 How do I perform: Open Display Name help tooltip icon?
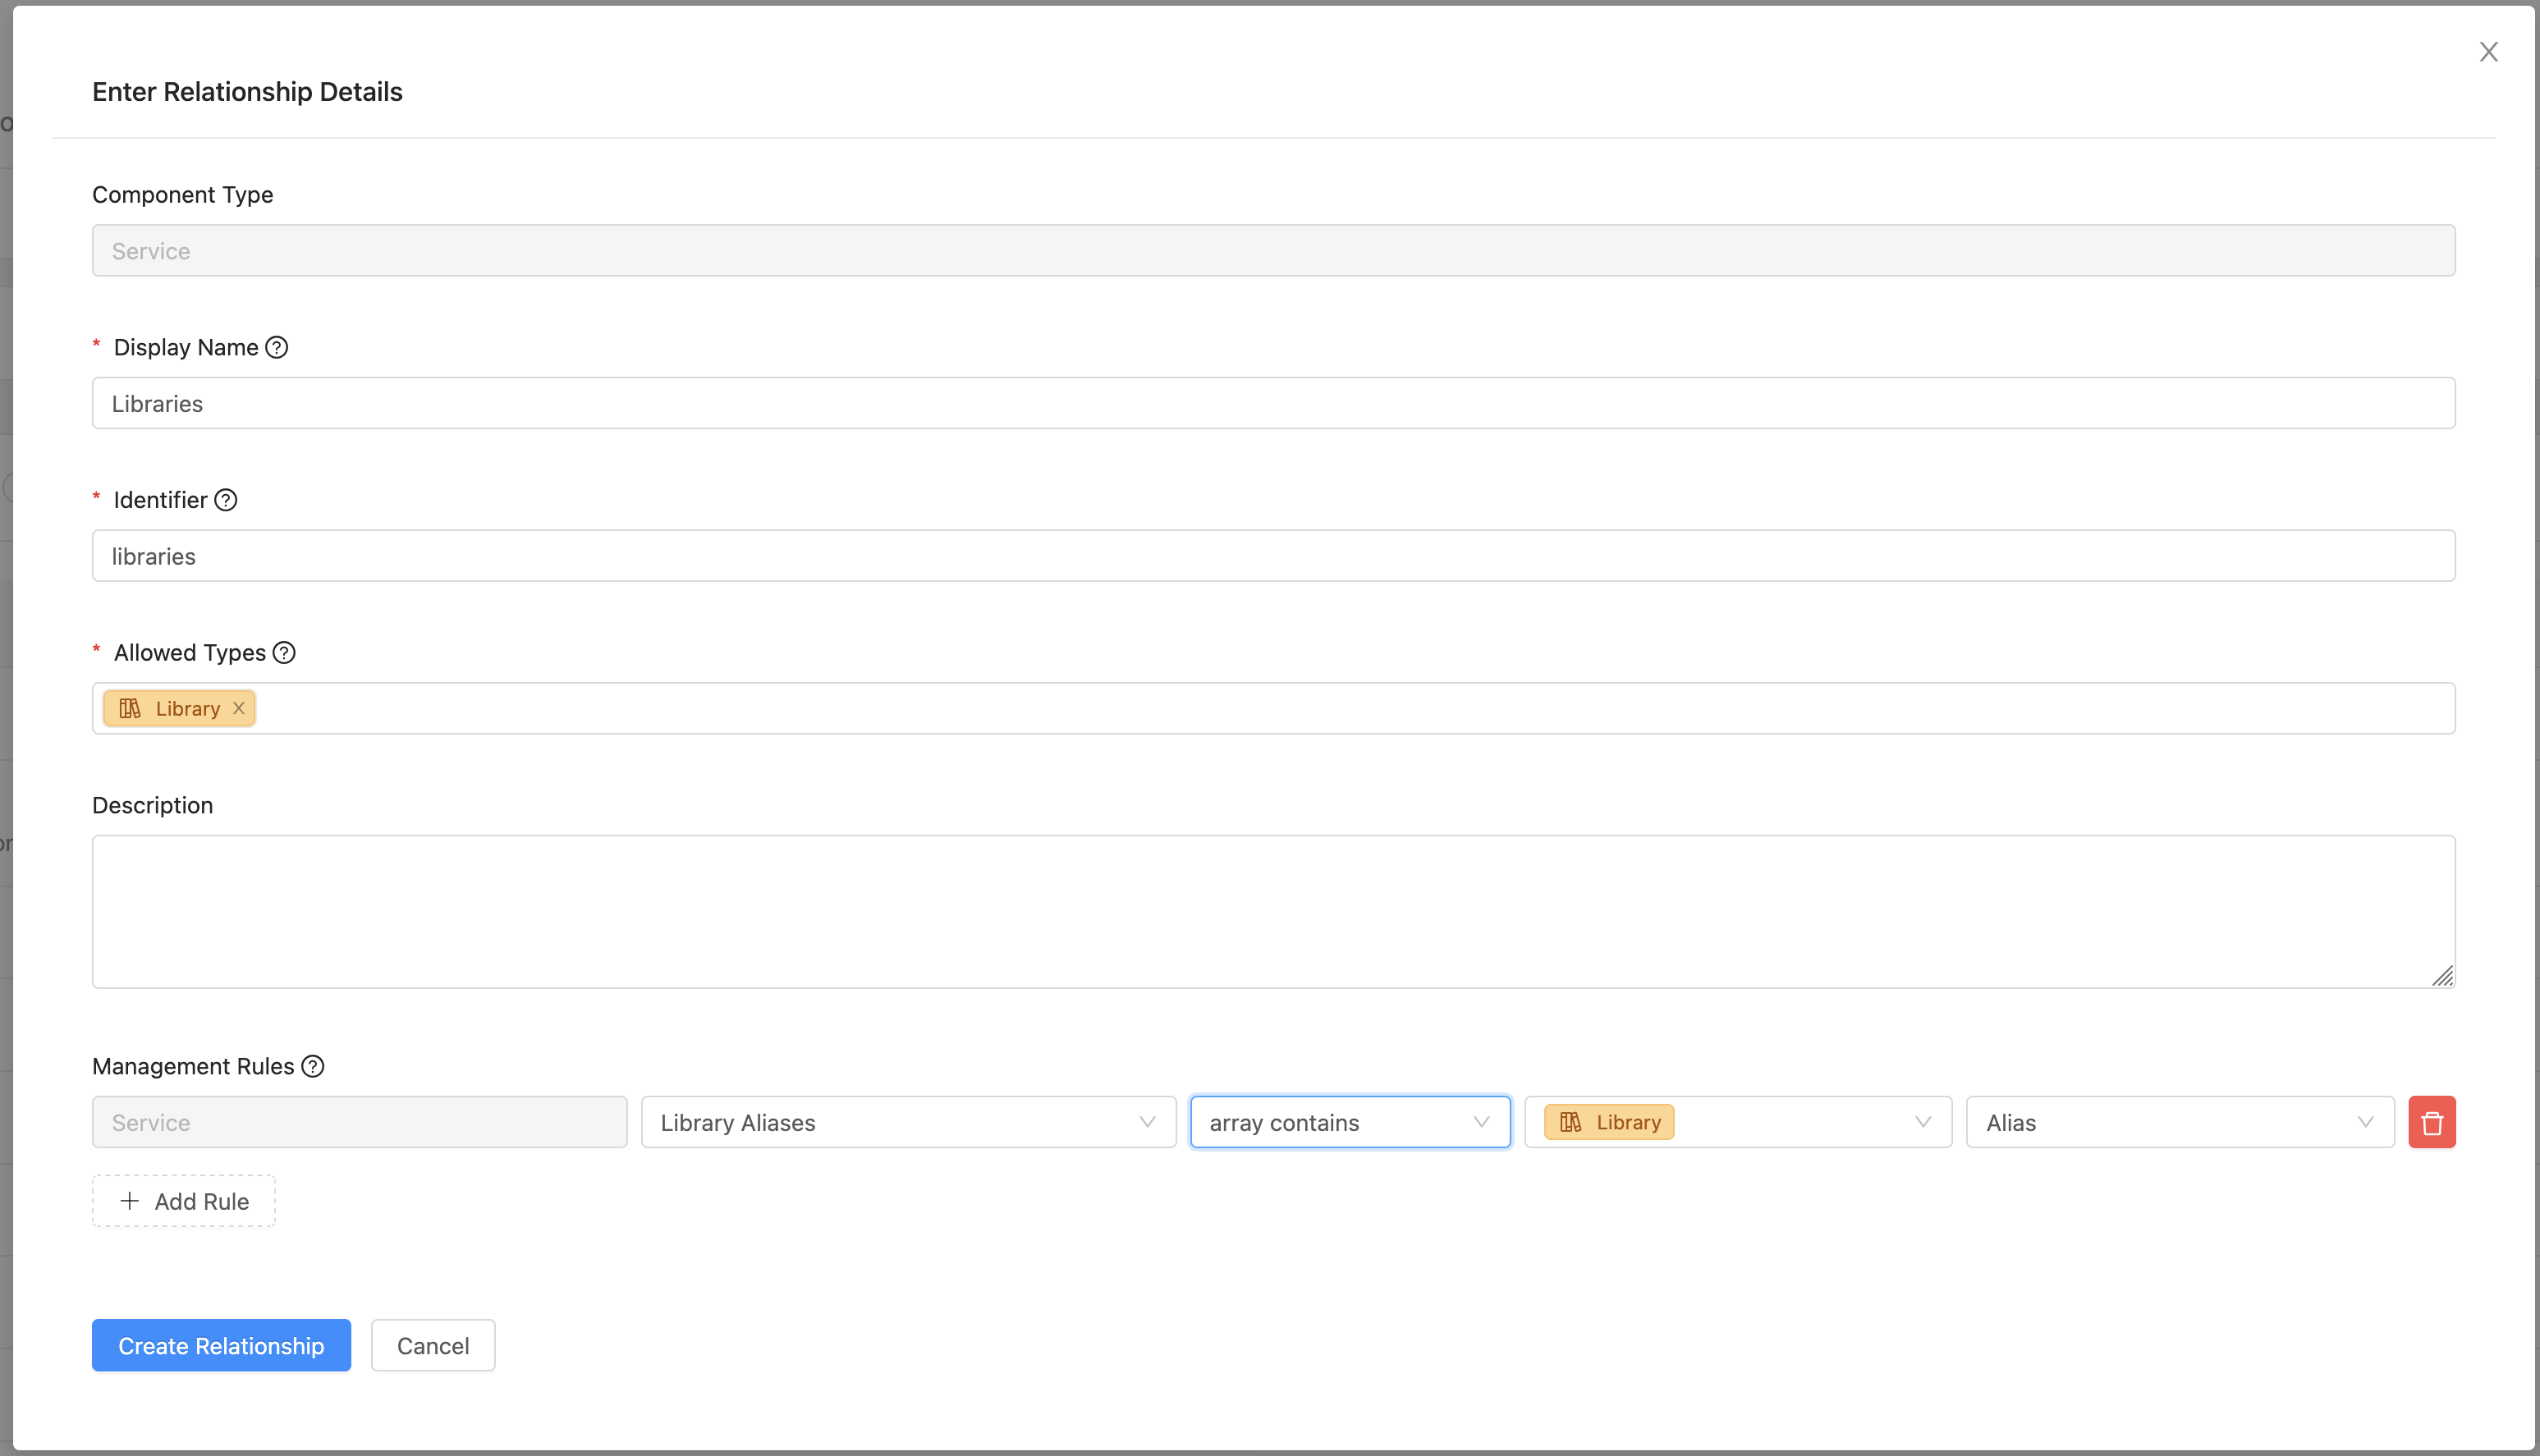click(x=277, y=347)
